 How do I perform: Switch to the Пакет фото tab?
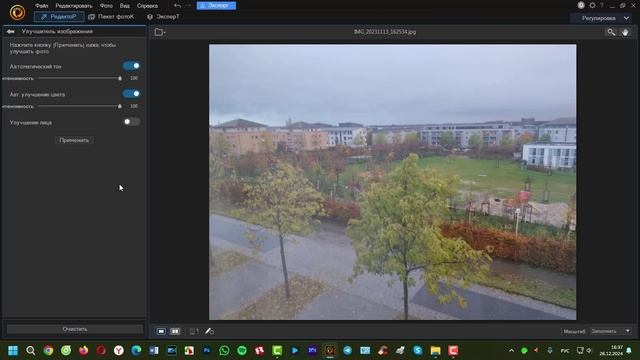pos(111,17)
